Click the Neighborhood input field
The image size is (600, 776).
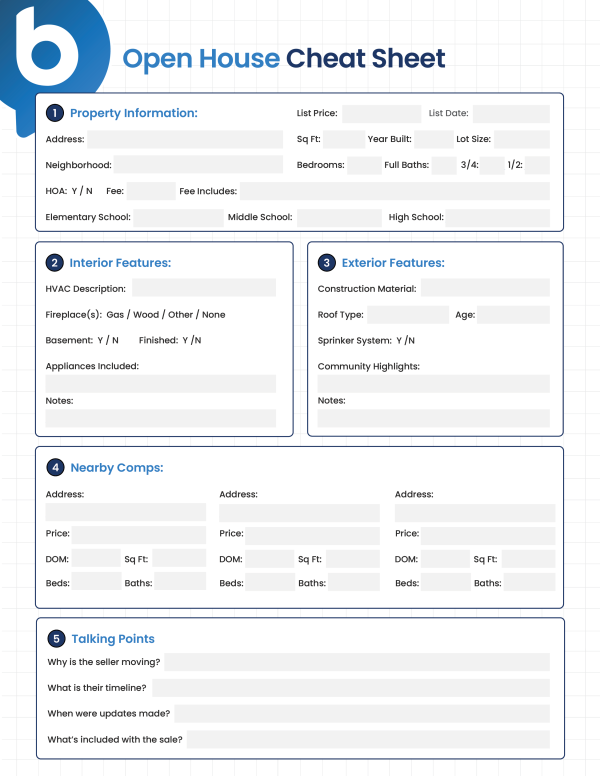click(198, 165)
